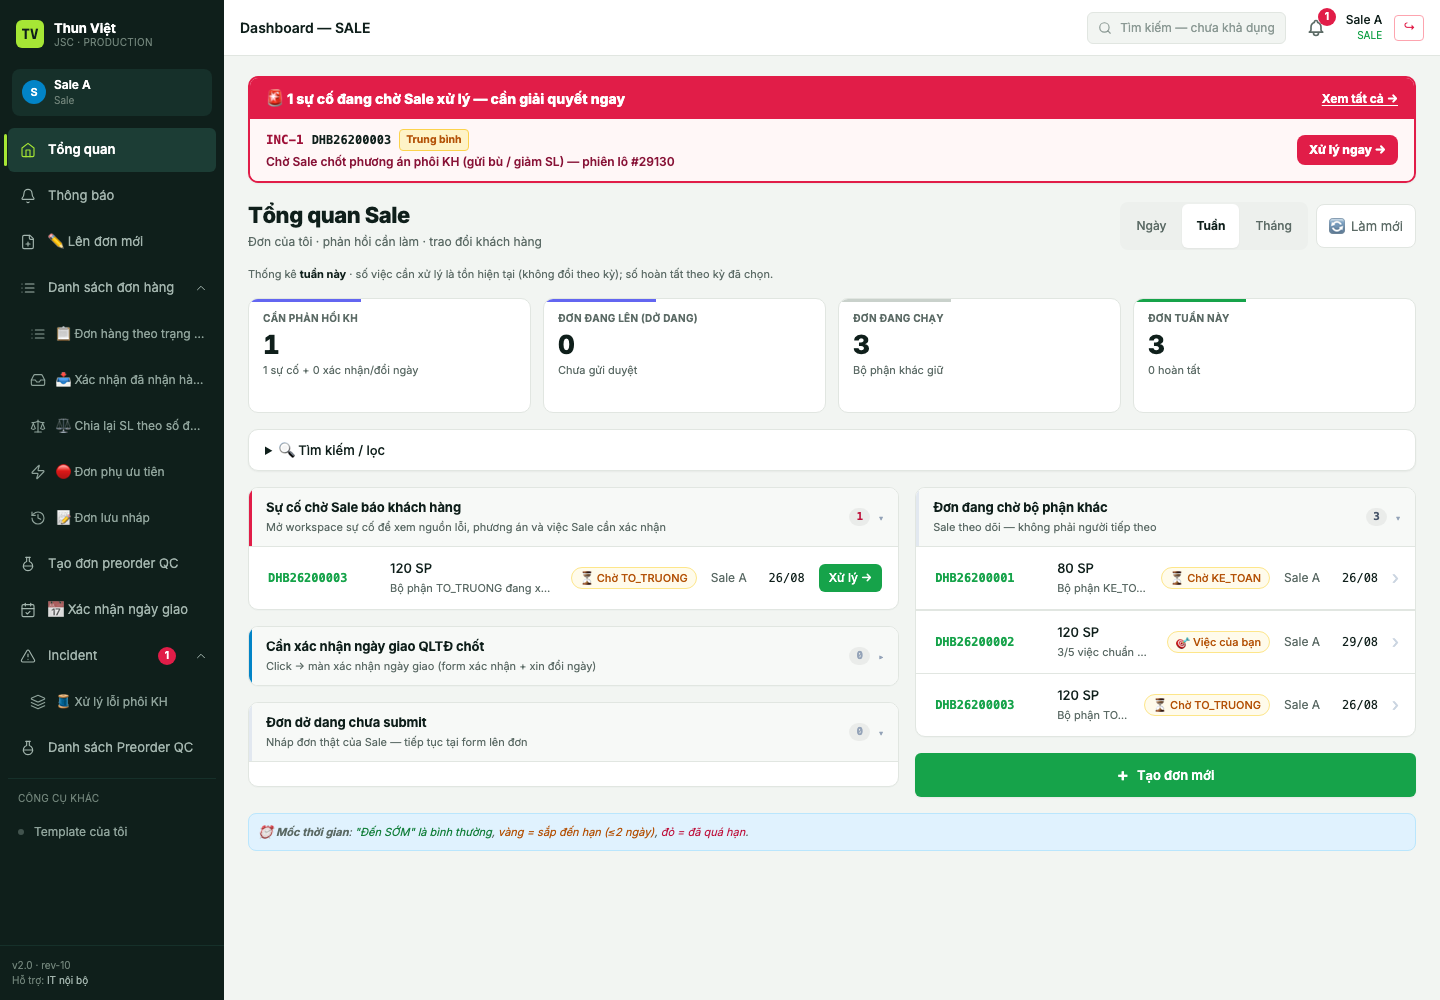Click the Chờ KE_TOAN status badge
This screenshot has height=1000, width=1440.
pyautogui.click(x=1215, y=578)
